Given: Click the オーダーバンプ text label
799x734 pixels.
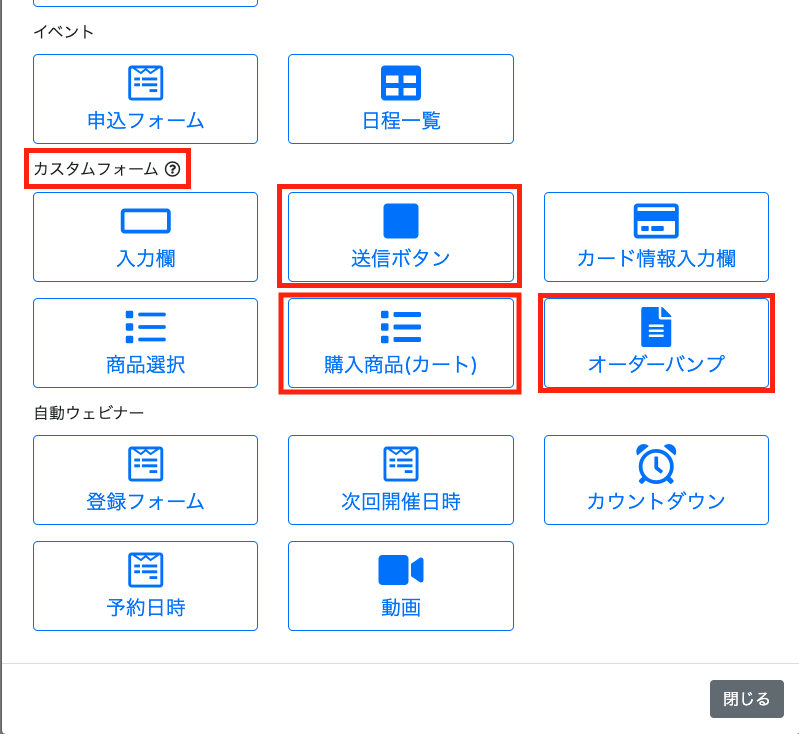Looking at the screenshot, I should pyautogui.click(x=656, y=365).
